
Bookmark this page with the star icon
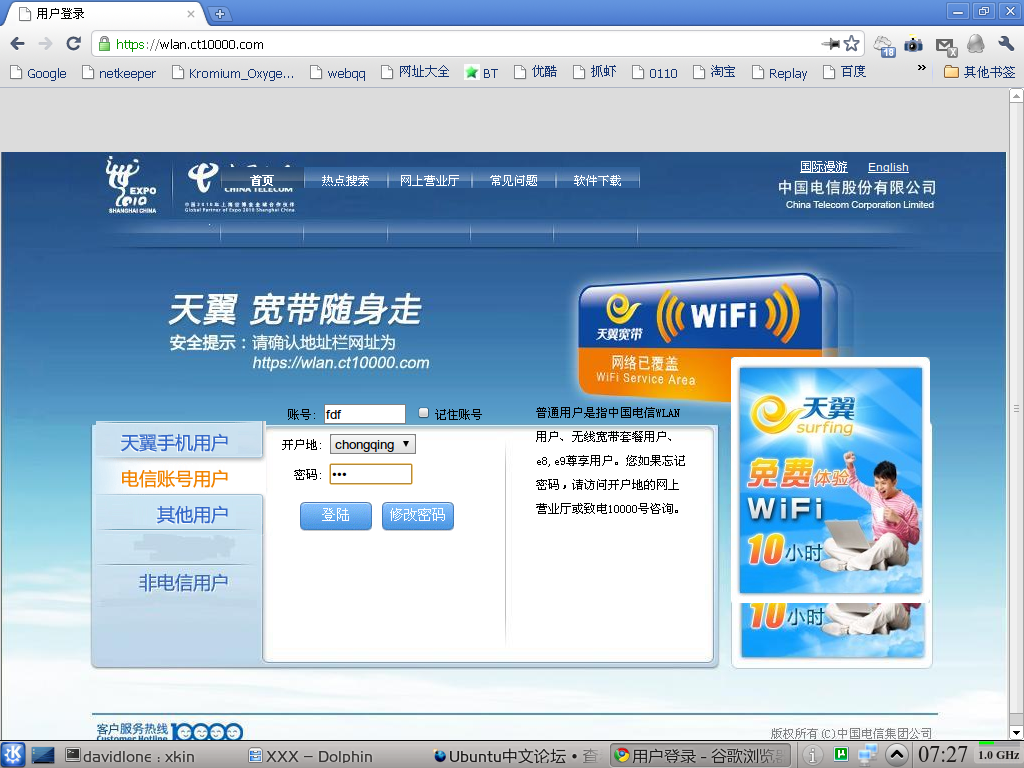(852, 44)
